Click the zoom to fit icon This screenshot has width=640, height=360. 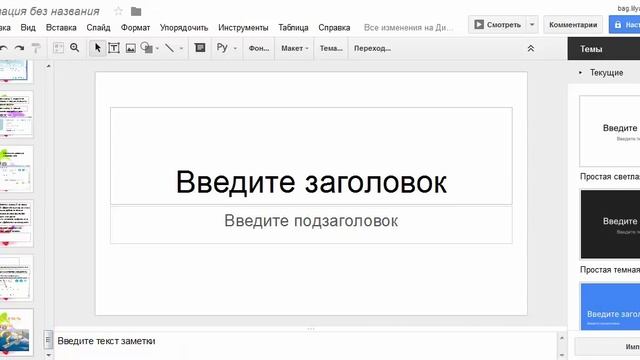coord(58,48)
